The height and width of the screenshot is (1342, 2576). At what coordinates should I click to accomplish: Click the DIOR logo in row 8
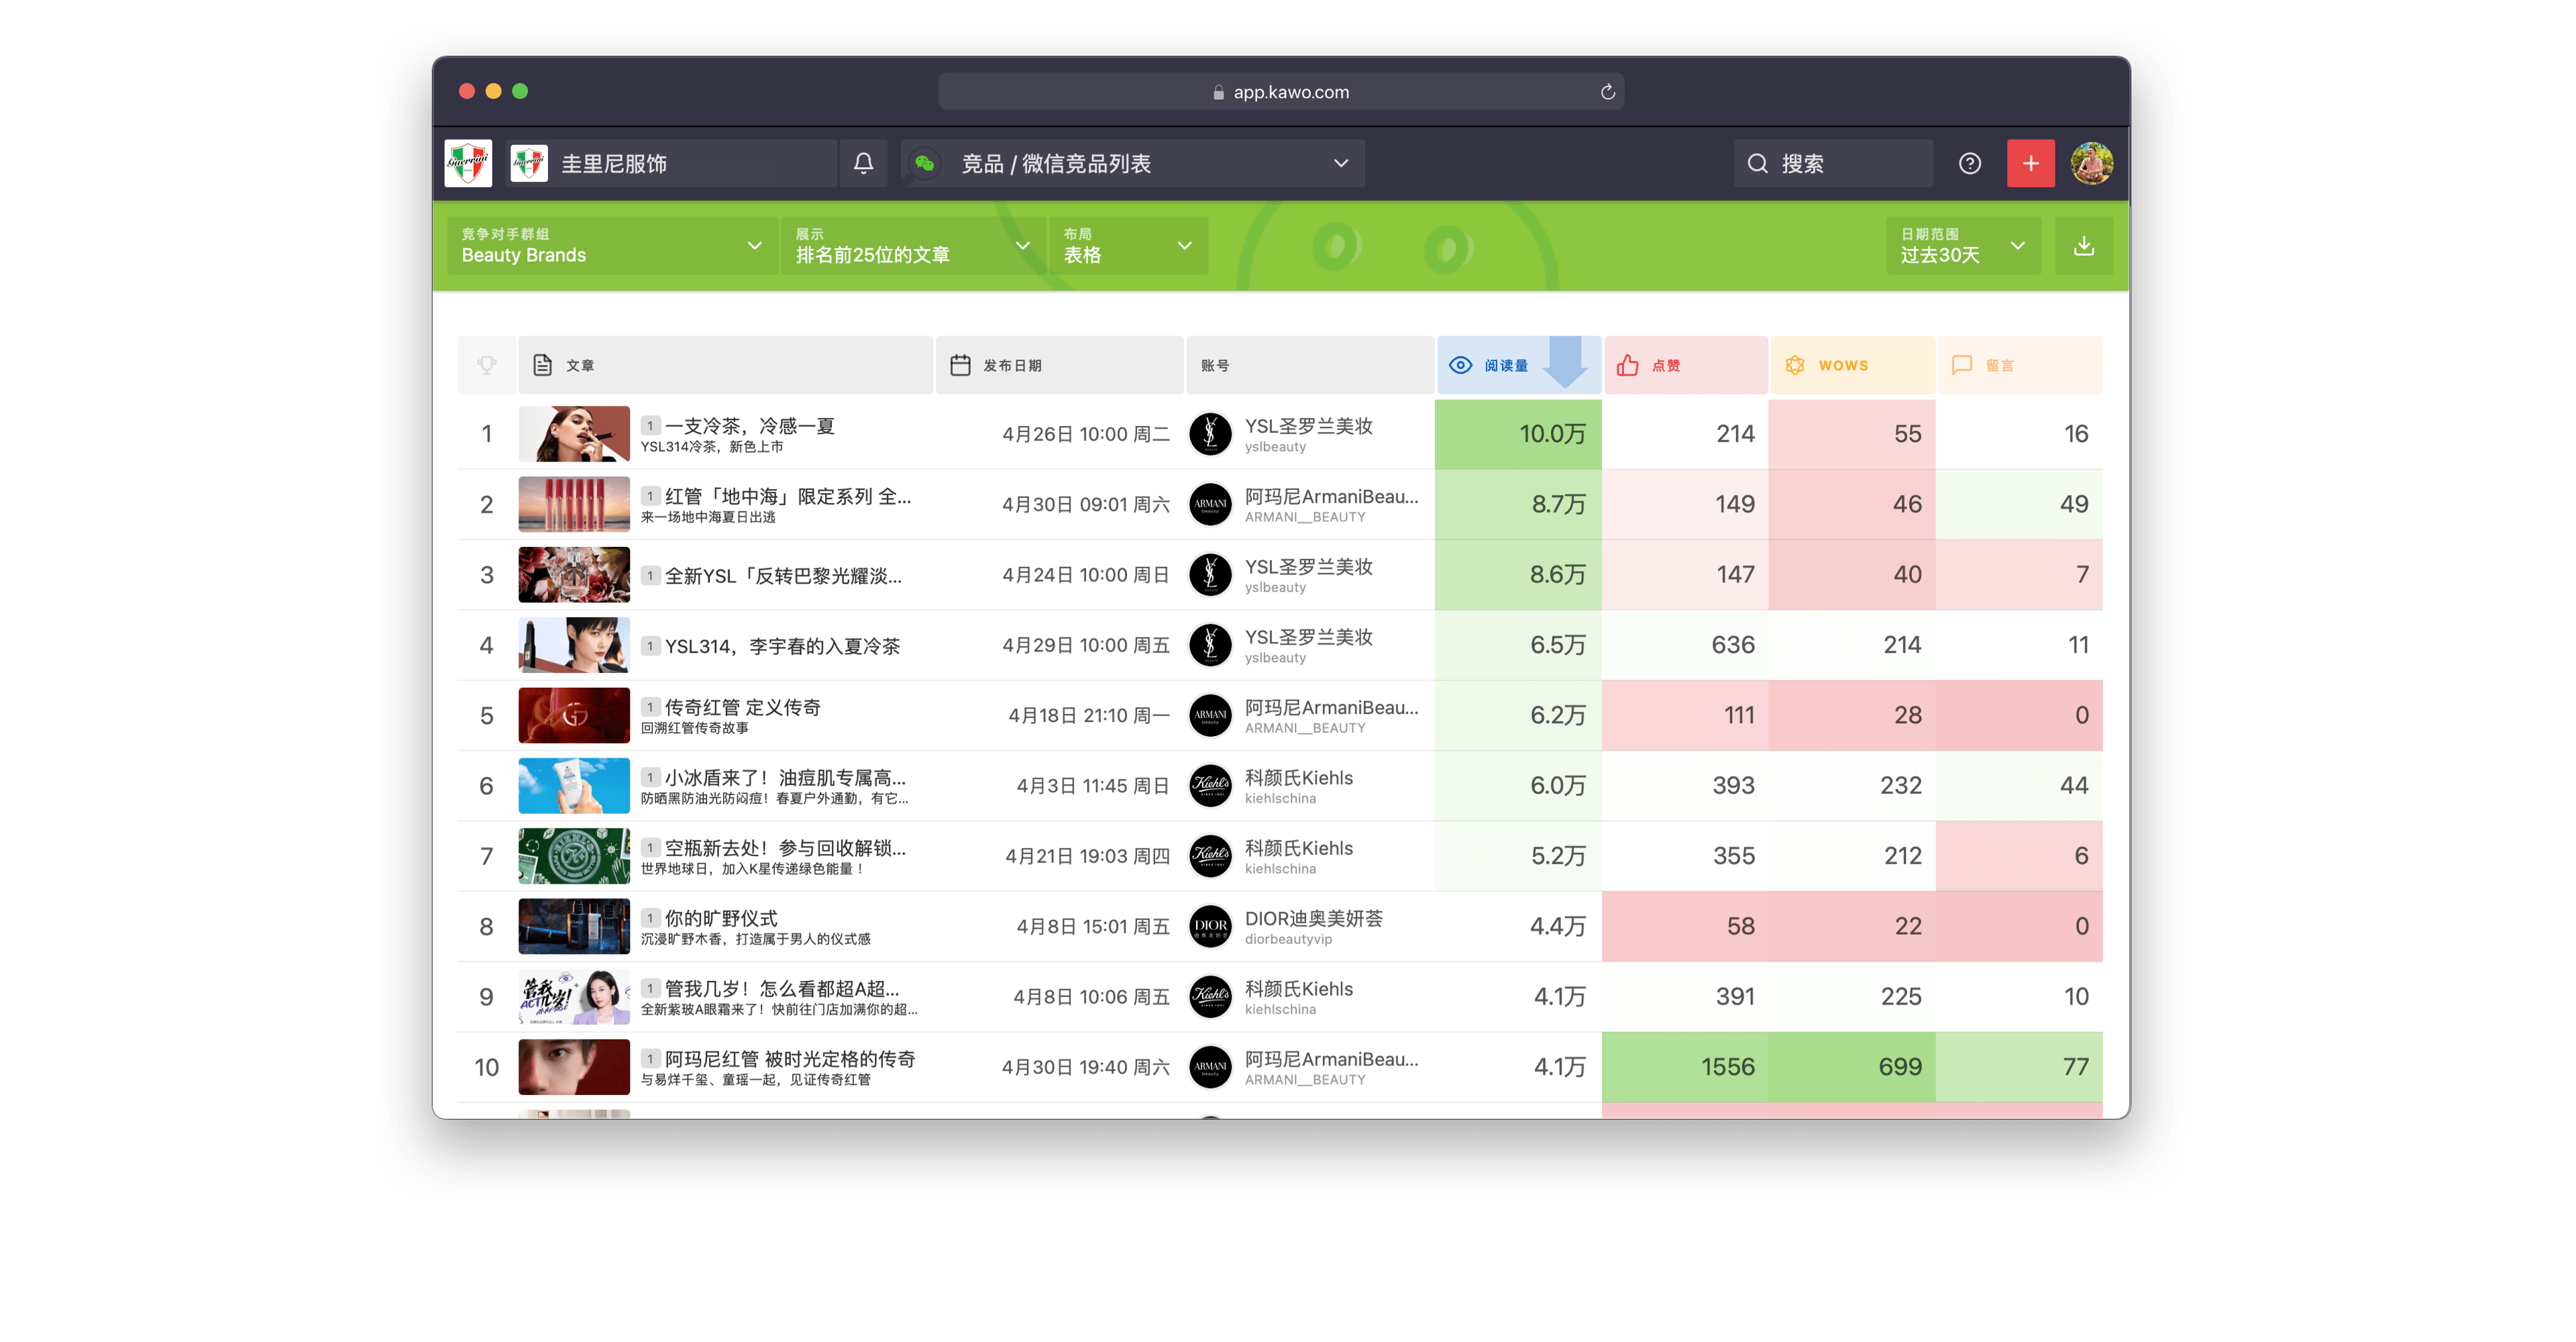(1210, 926)
